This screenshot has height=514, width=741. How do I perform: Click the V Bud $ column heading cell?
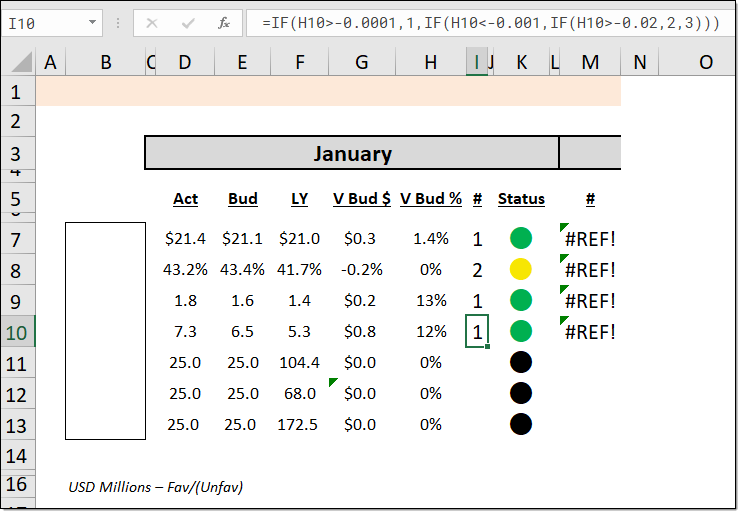click(362, 198)
